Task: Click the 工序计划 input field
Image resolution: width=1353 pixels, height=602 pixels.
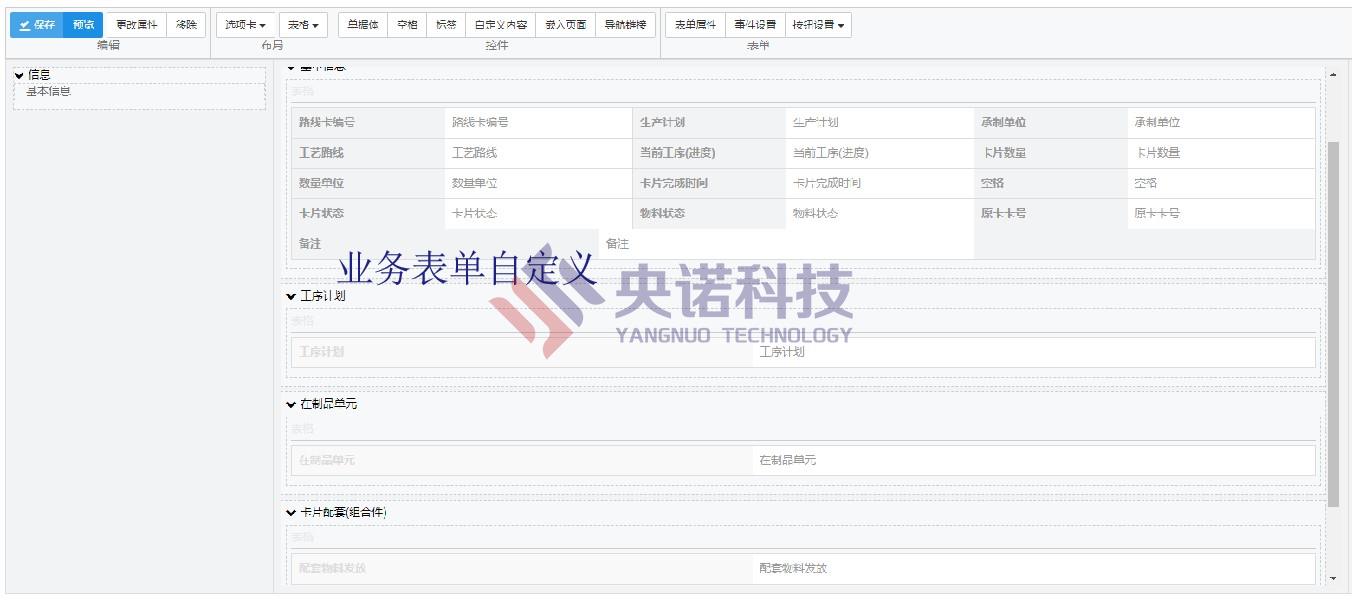Action: click(1034, 352)
